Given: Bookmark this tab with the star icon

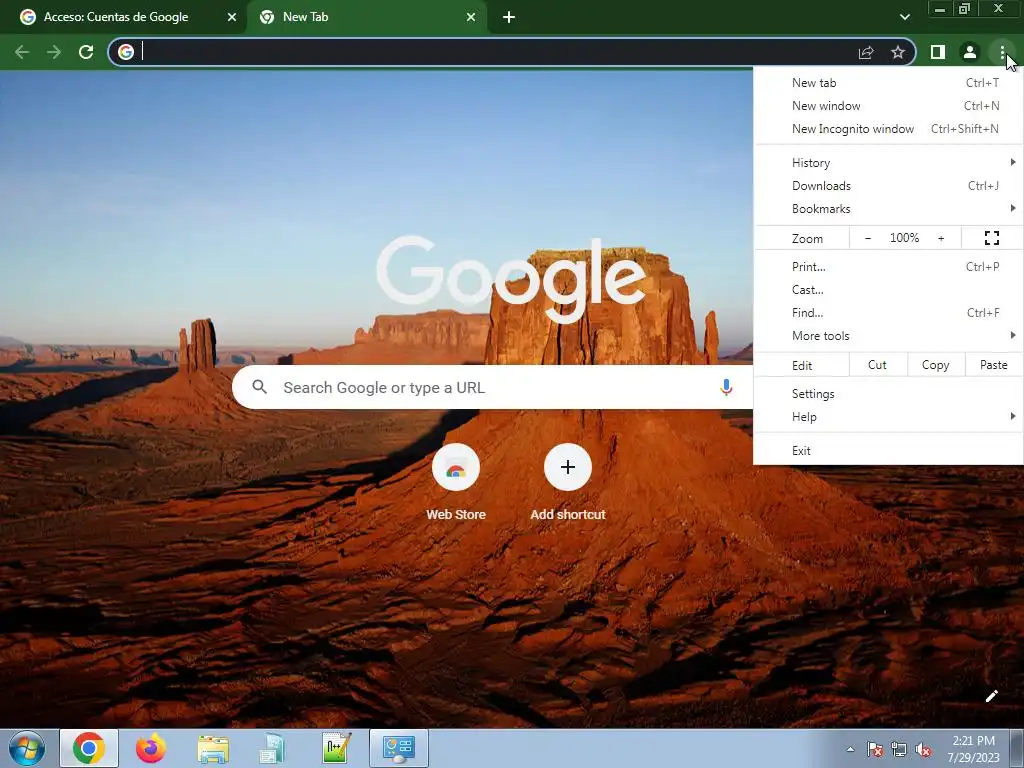Looking at the screenshot, I should pos(898,52).
